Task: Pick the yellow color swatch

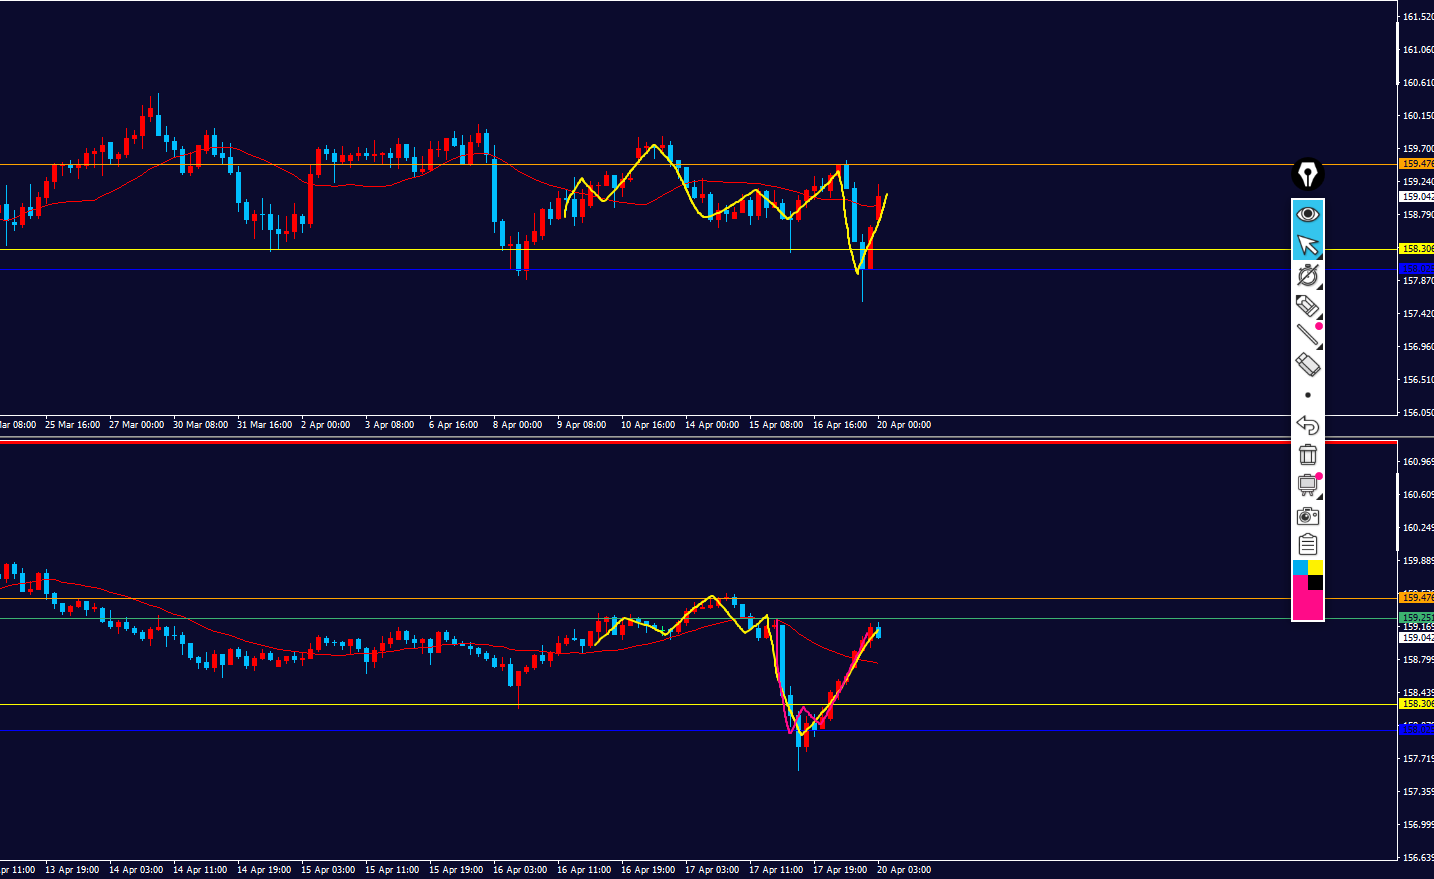Action: pos(1316,568)
